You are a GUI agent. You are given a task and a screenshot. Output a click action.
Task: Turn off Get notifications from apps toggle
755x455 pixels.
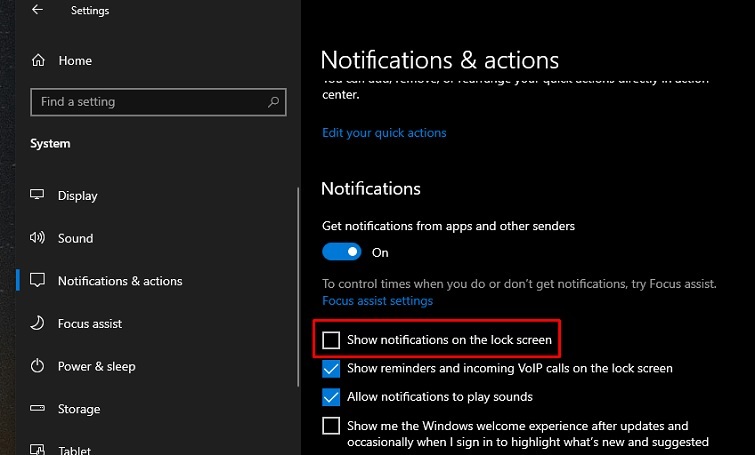(x=341, y=253)
